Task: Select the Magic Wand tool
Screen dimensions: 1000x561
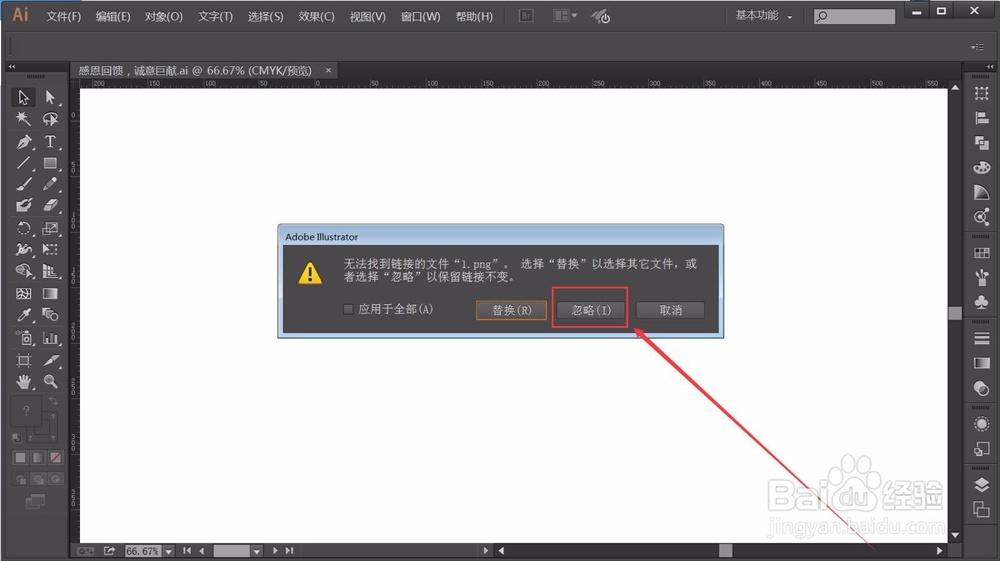Action: point(24,119)
